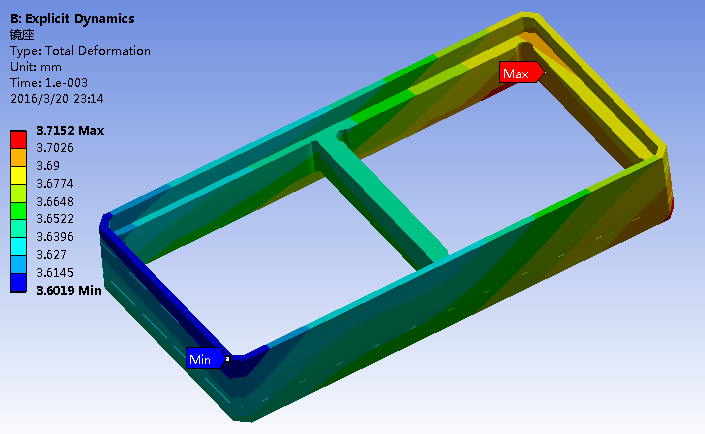The image size is (705, 434).
Task: Click the blue Min probe label
Action: coord(206,359)
